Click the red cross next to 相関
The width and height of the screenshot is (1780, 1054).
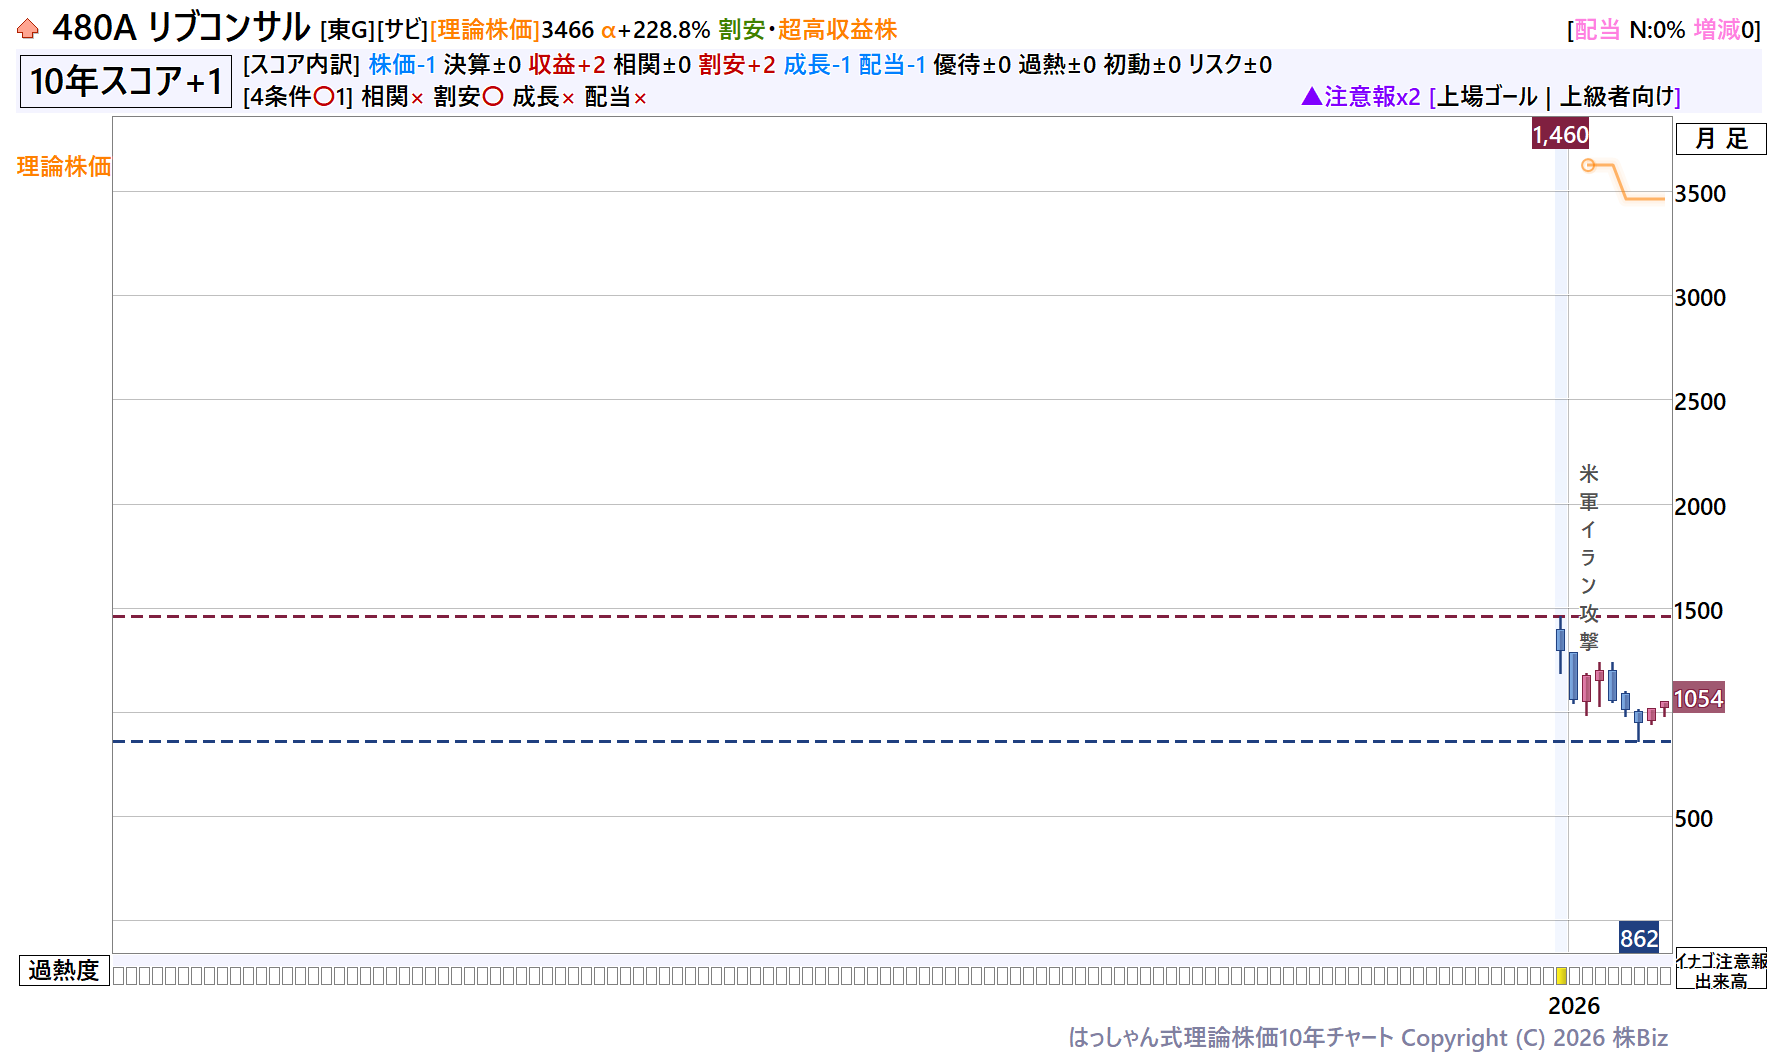tap(417, 98)
